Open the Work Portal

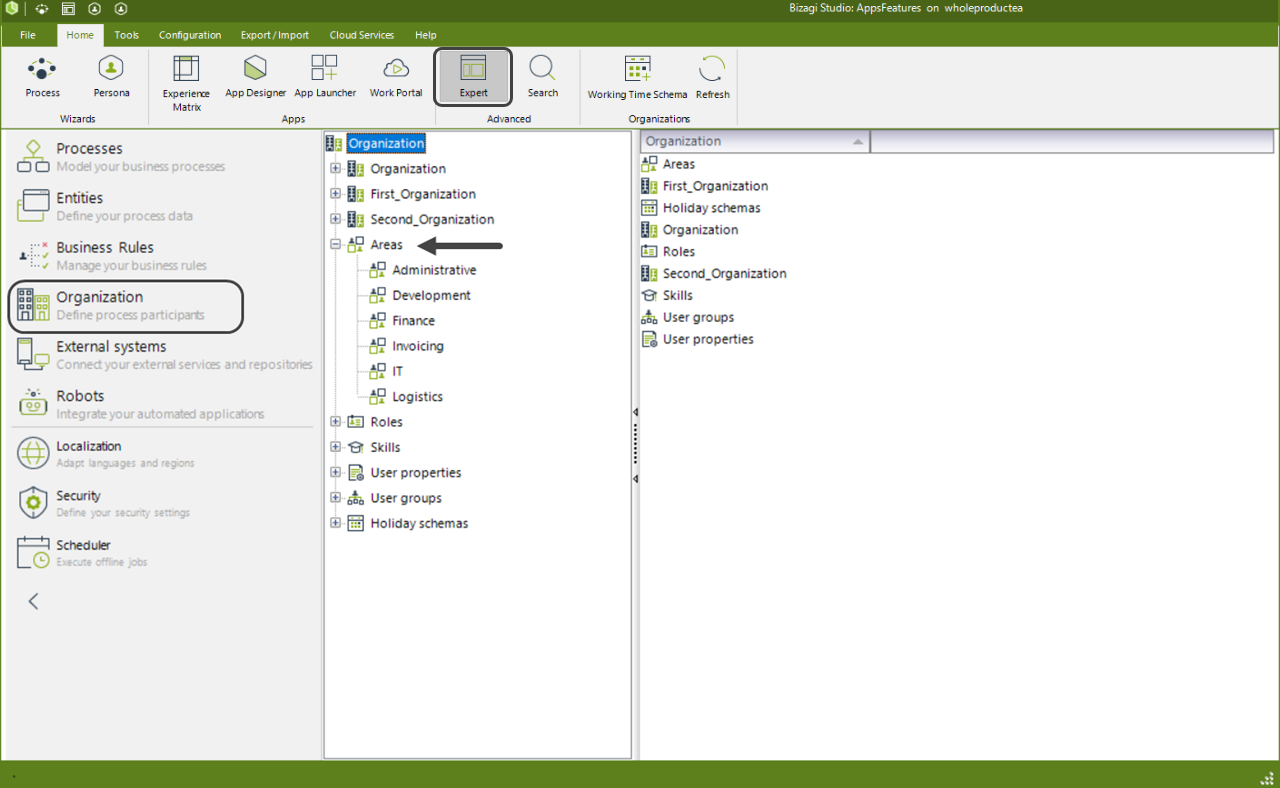click(396, 78)
